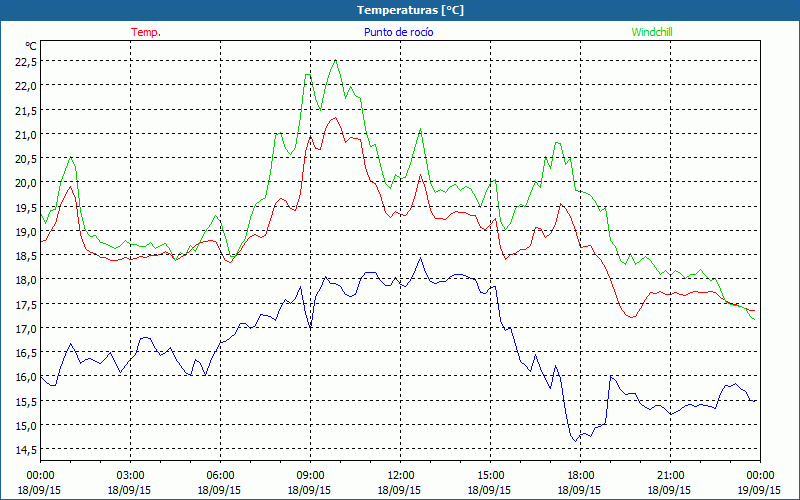Click the 15:00 time axis label
The height and width of the screenshot is (500, 800).
[x=490, y=476]
